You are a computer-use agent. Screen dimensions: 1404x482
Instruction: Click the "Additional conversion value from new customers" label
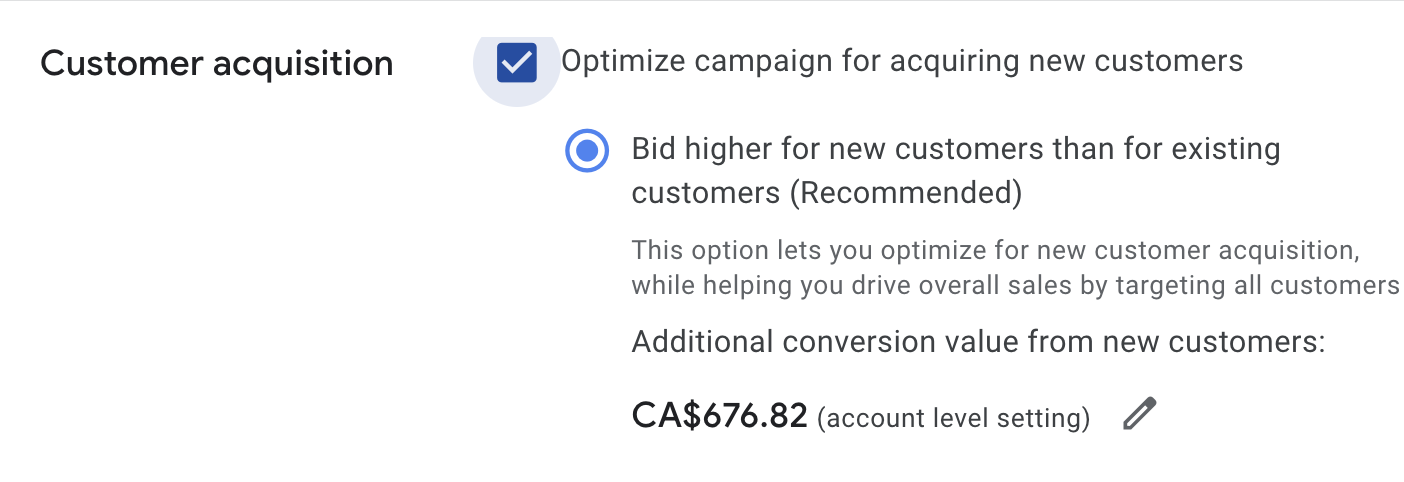[x=977, y=343]
